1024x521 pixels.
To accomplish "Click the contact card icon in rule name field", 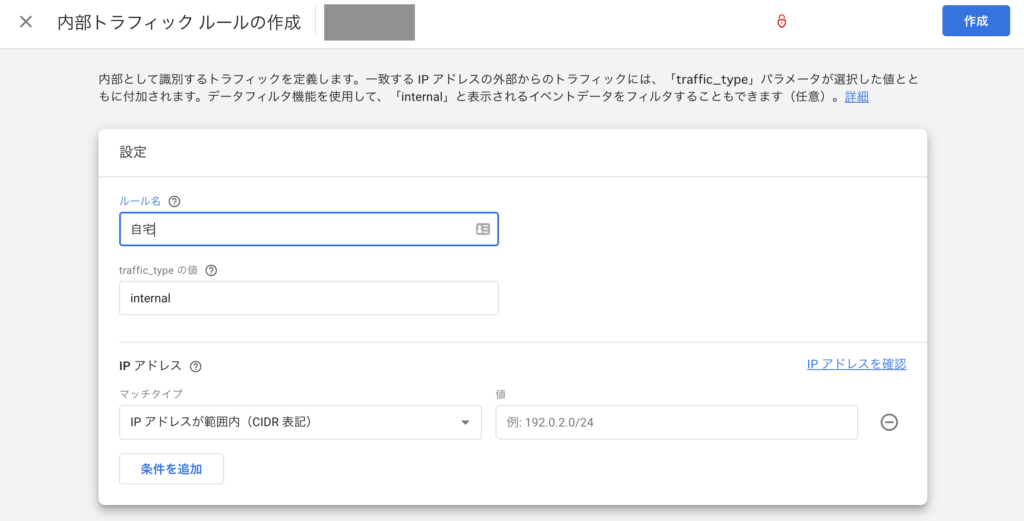I will tap(483, 229).
